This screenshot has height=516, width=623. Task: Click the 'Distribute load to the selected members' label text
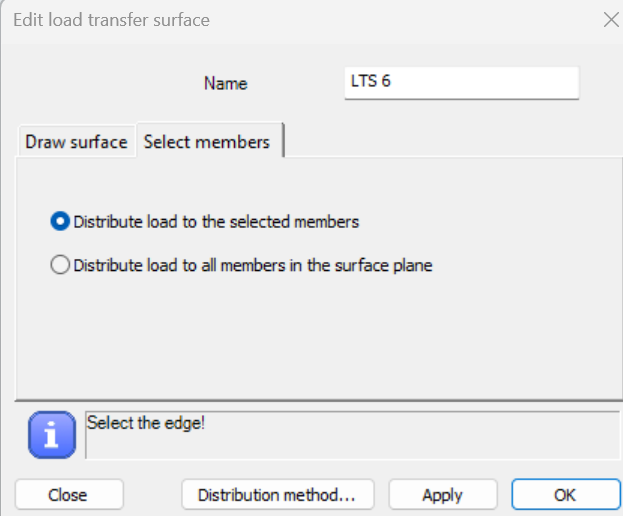[216, 222]
